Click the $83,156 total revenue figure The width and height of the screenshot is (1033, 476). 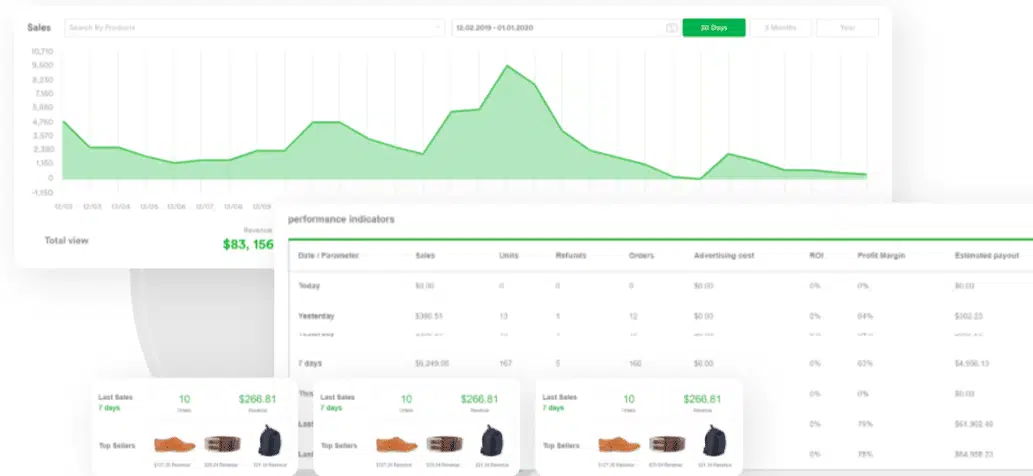[x=248, y=244]
